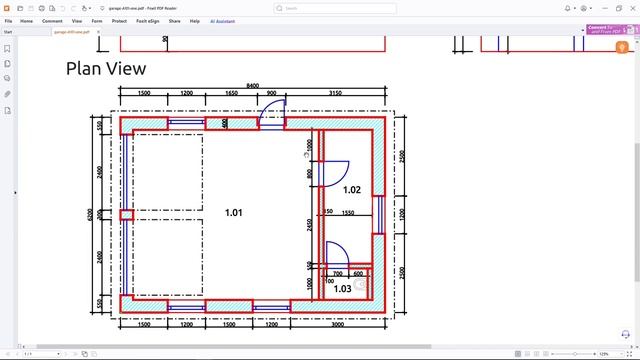This screenshot has height=360, width=640.
Task: Switch to the Home ribbon tab
Action: [27, 21]
